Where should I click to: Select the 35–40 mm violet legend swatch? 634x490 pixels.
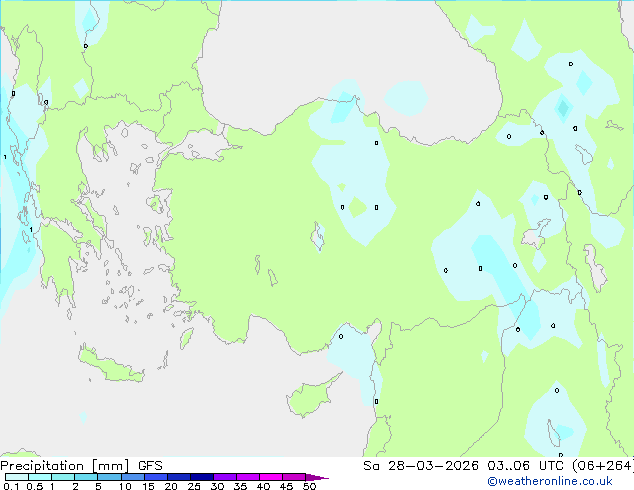click(x=248, y=477)
